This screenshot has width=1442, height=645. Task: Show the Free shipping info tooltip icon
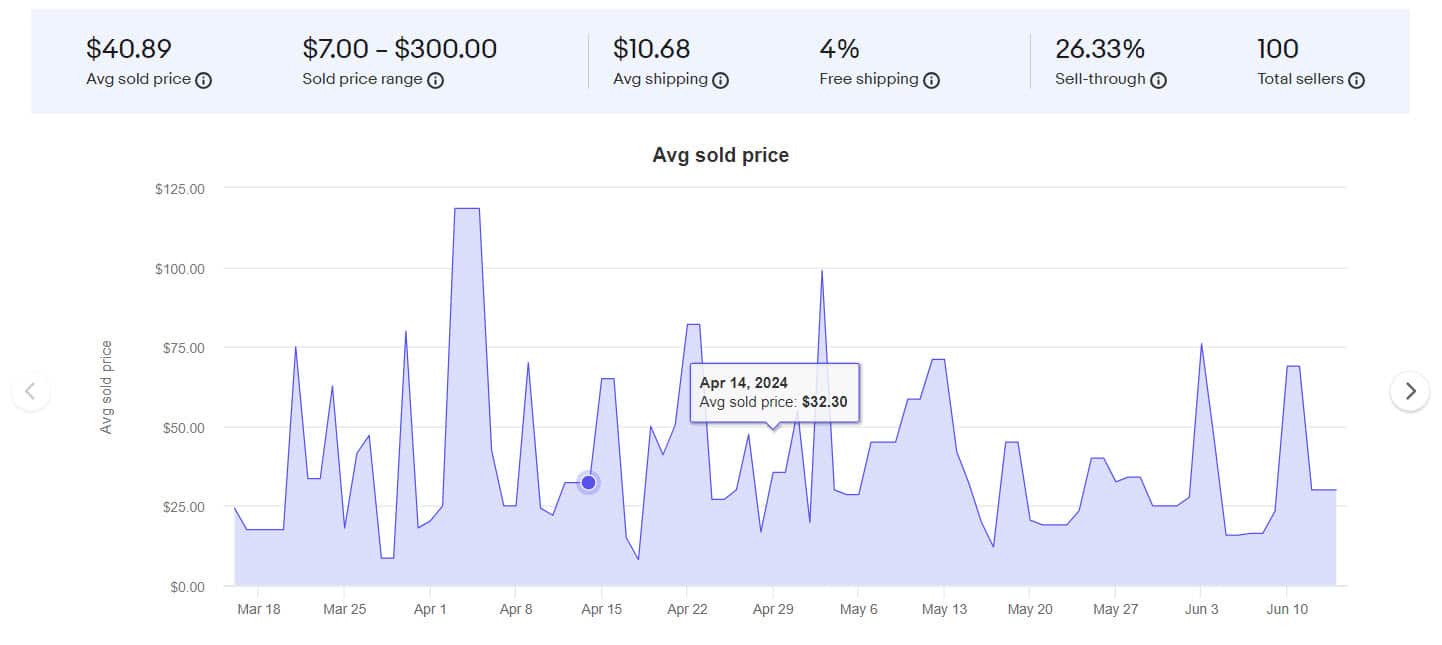(x=931, y=80)
